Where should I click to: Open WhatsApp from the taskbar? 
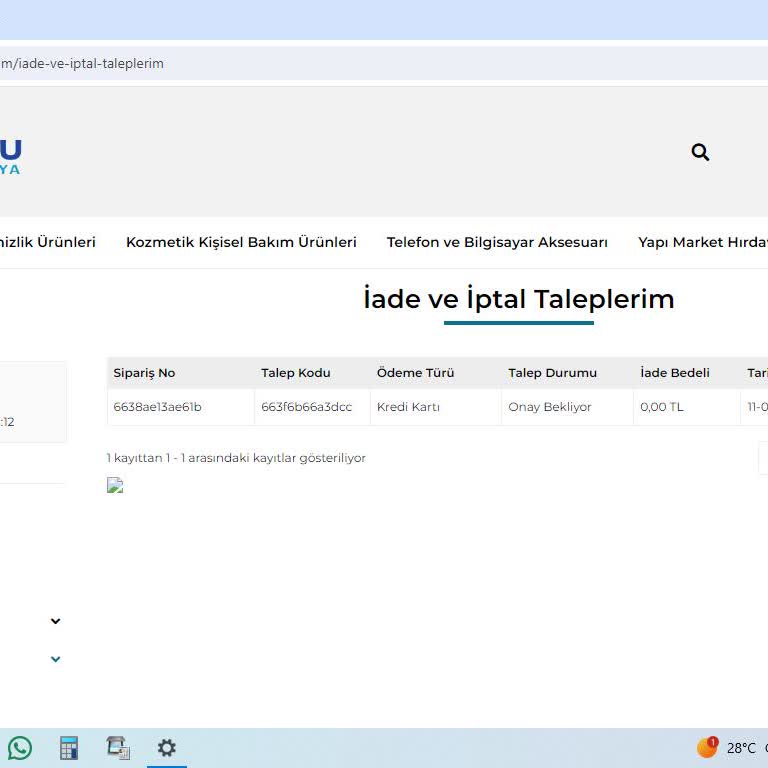pyautogui.click(x=20, y=748)
